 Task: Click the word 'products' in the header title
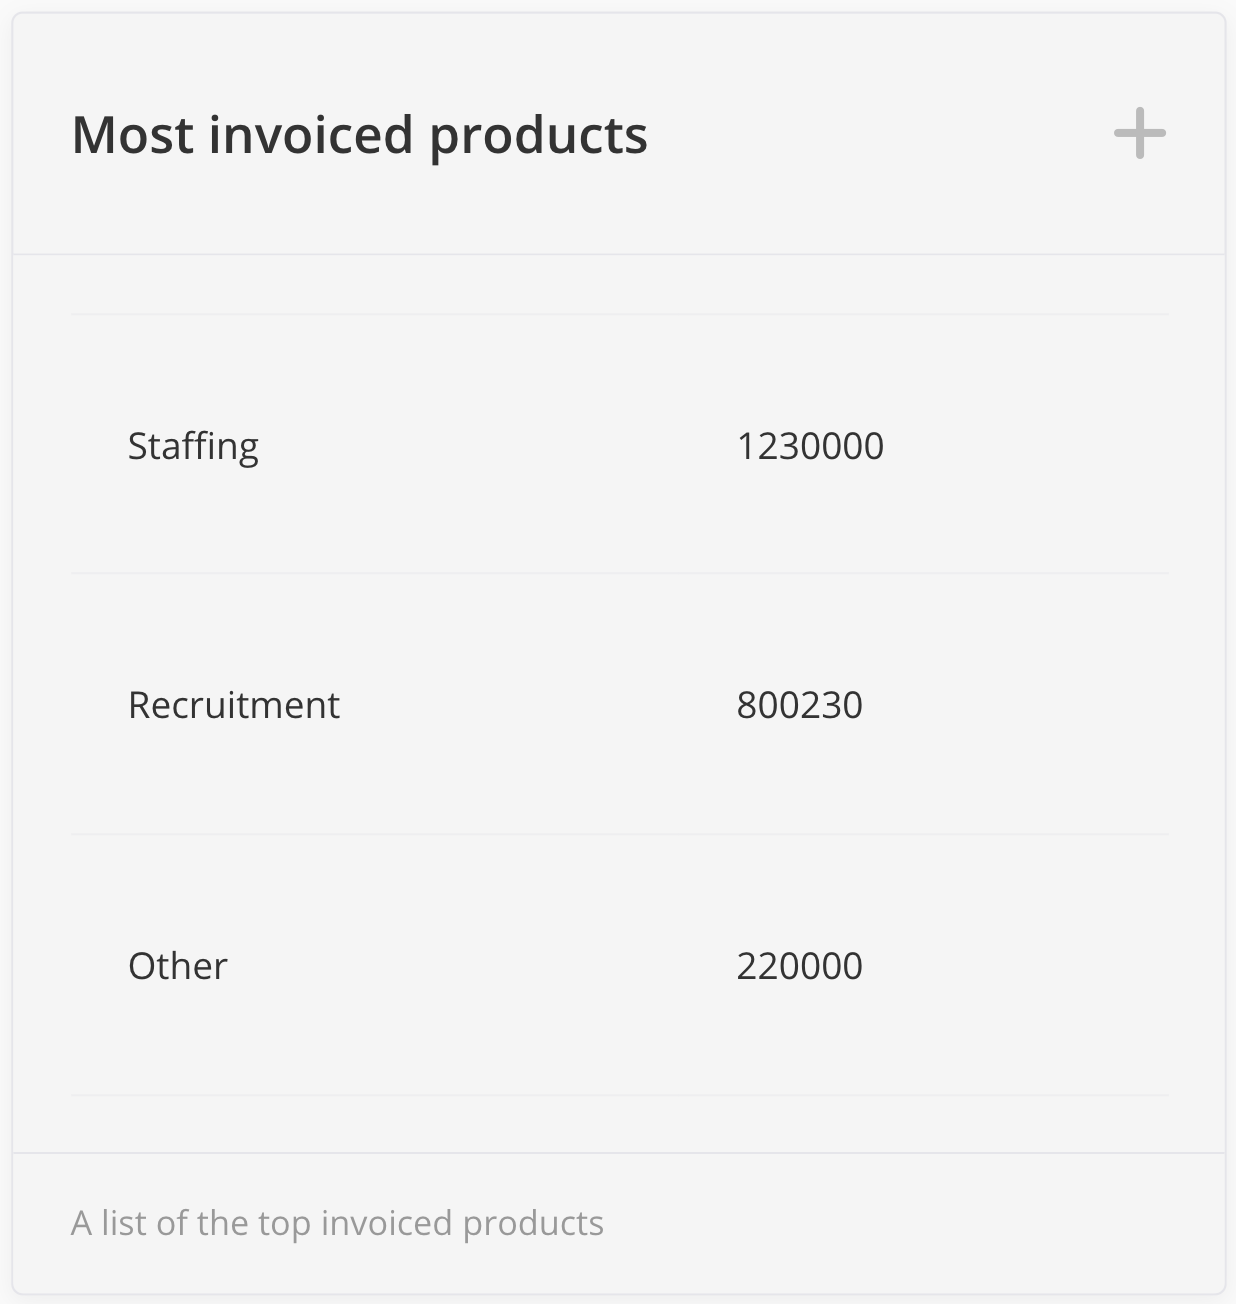(538, 137)
